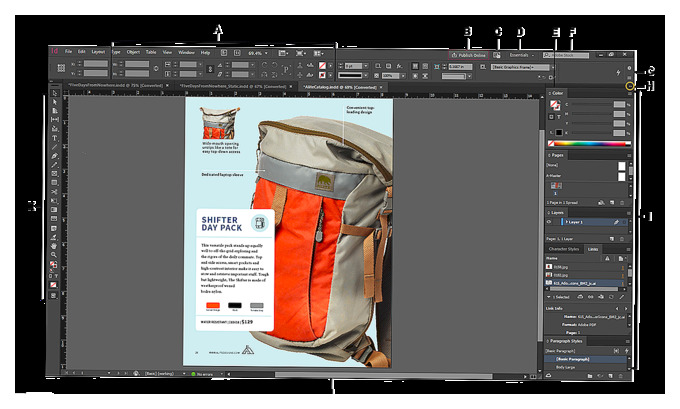Click create new page in Pages panel
This screenshot has height=409, width=680.
tap(612, 203)
